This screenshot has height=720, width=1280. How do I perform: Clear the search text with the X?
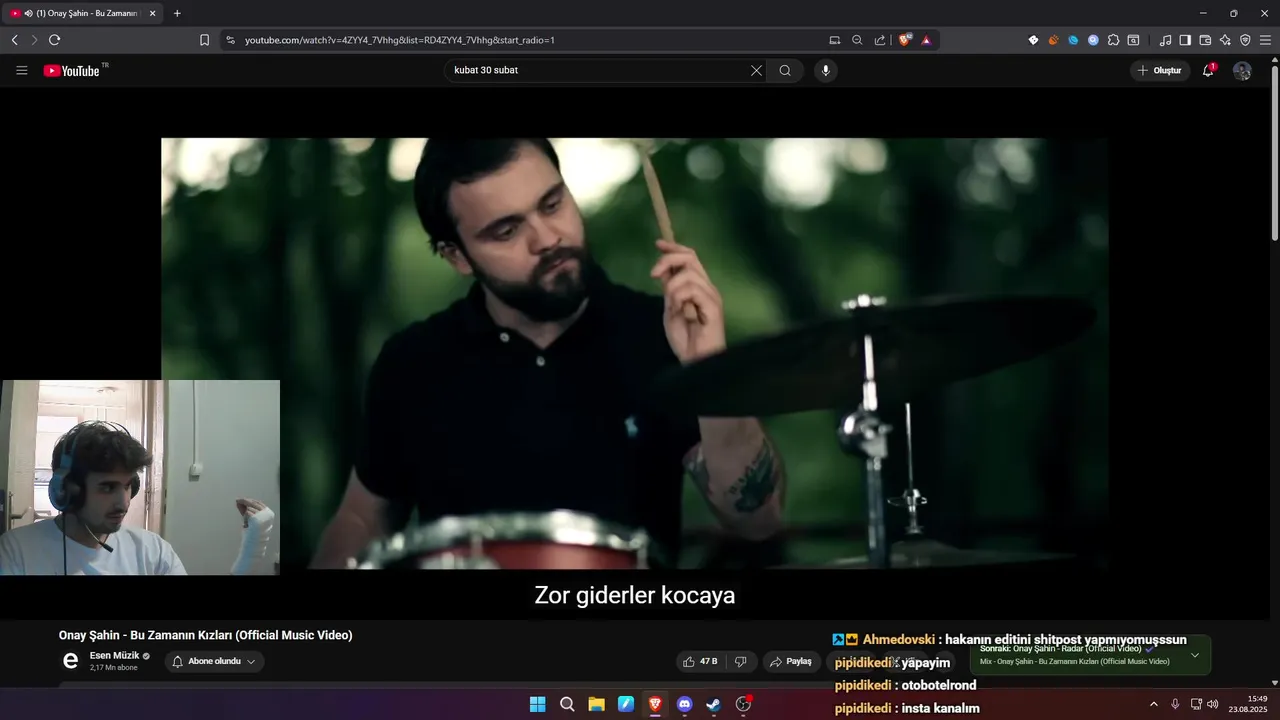pos(756,70)
